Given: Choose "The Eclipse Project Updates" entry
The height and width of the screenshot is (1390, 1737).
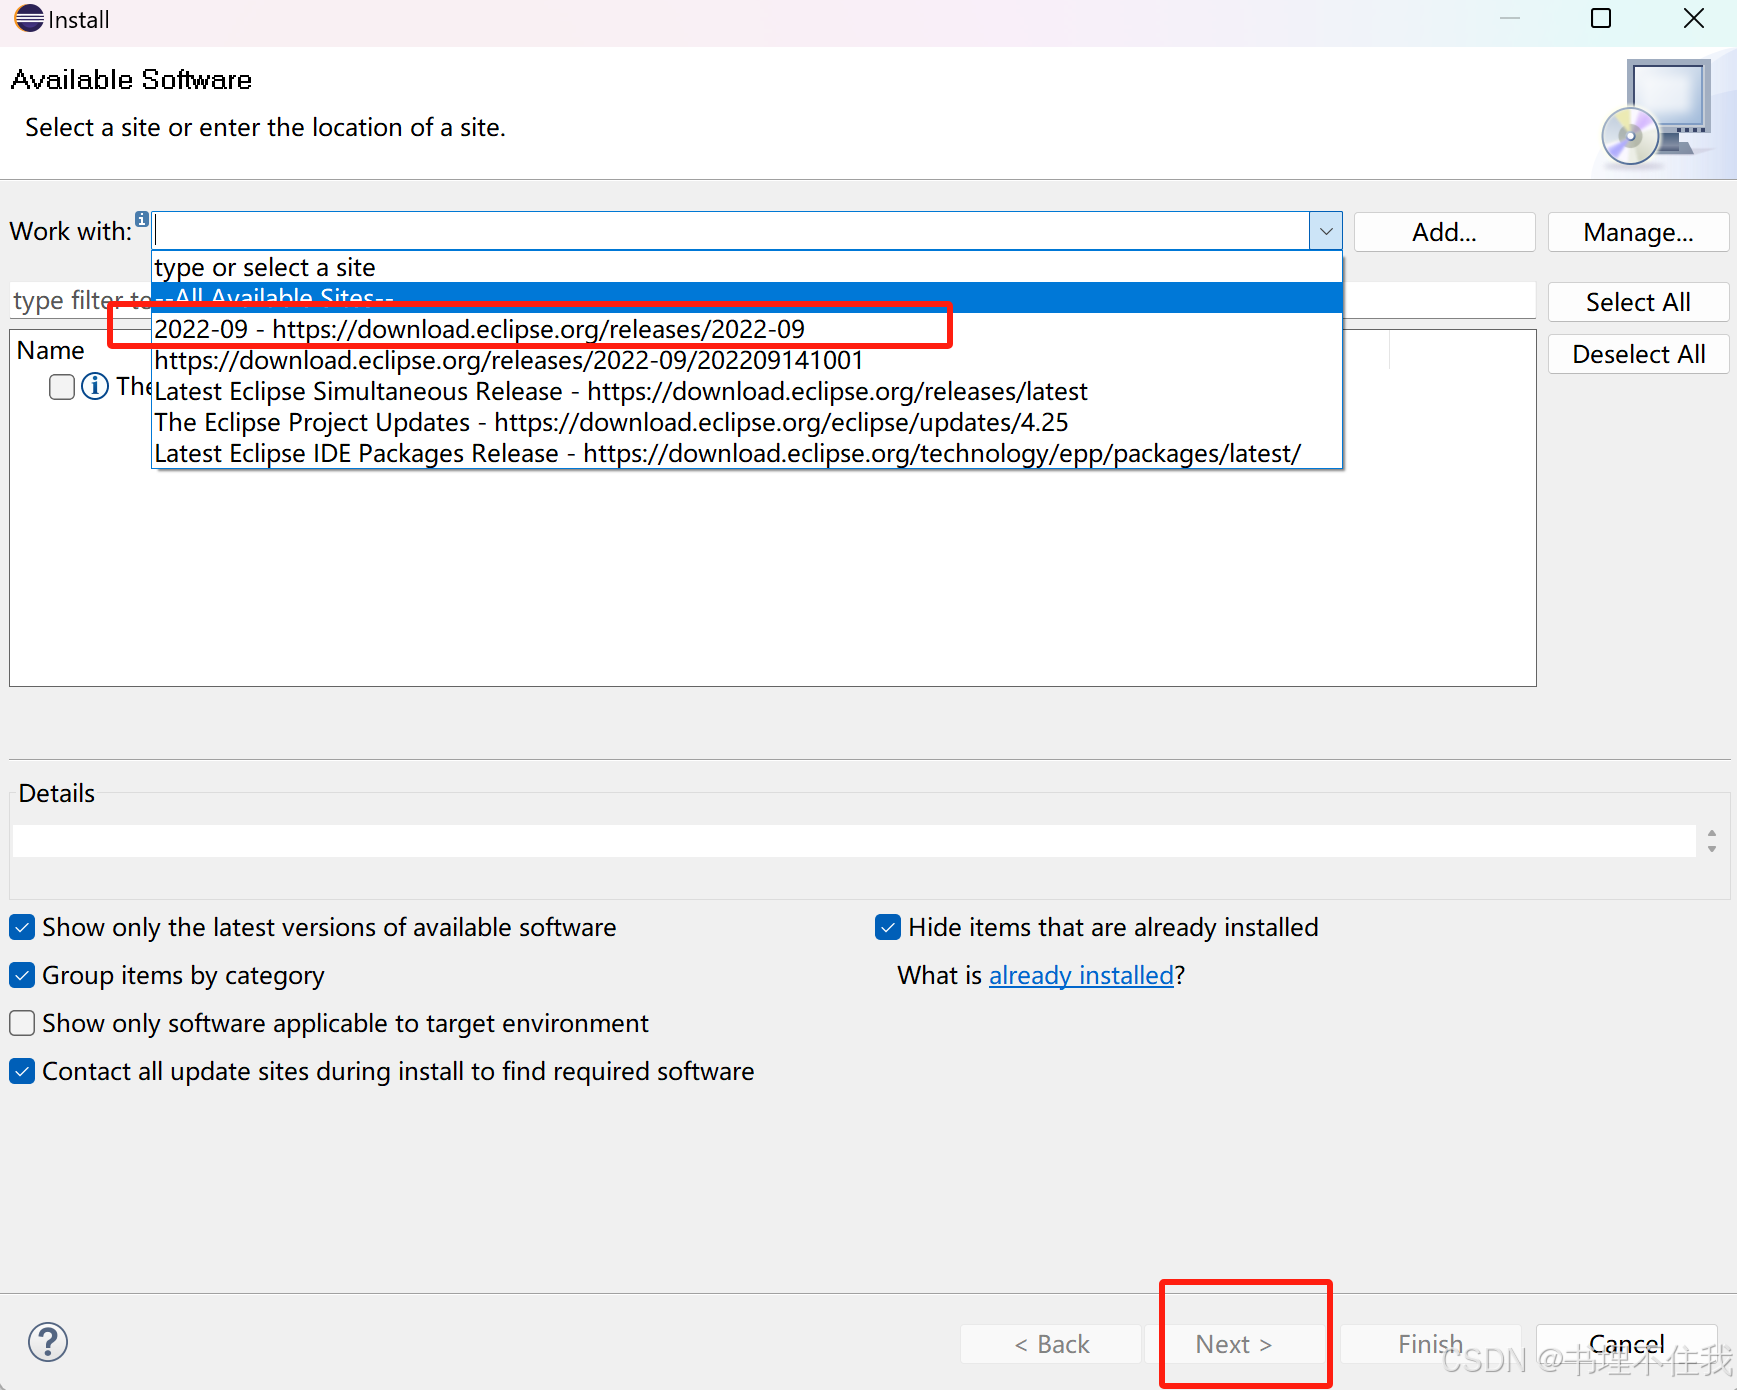Looking at the screenshot, I should click(610, 422).
